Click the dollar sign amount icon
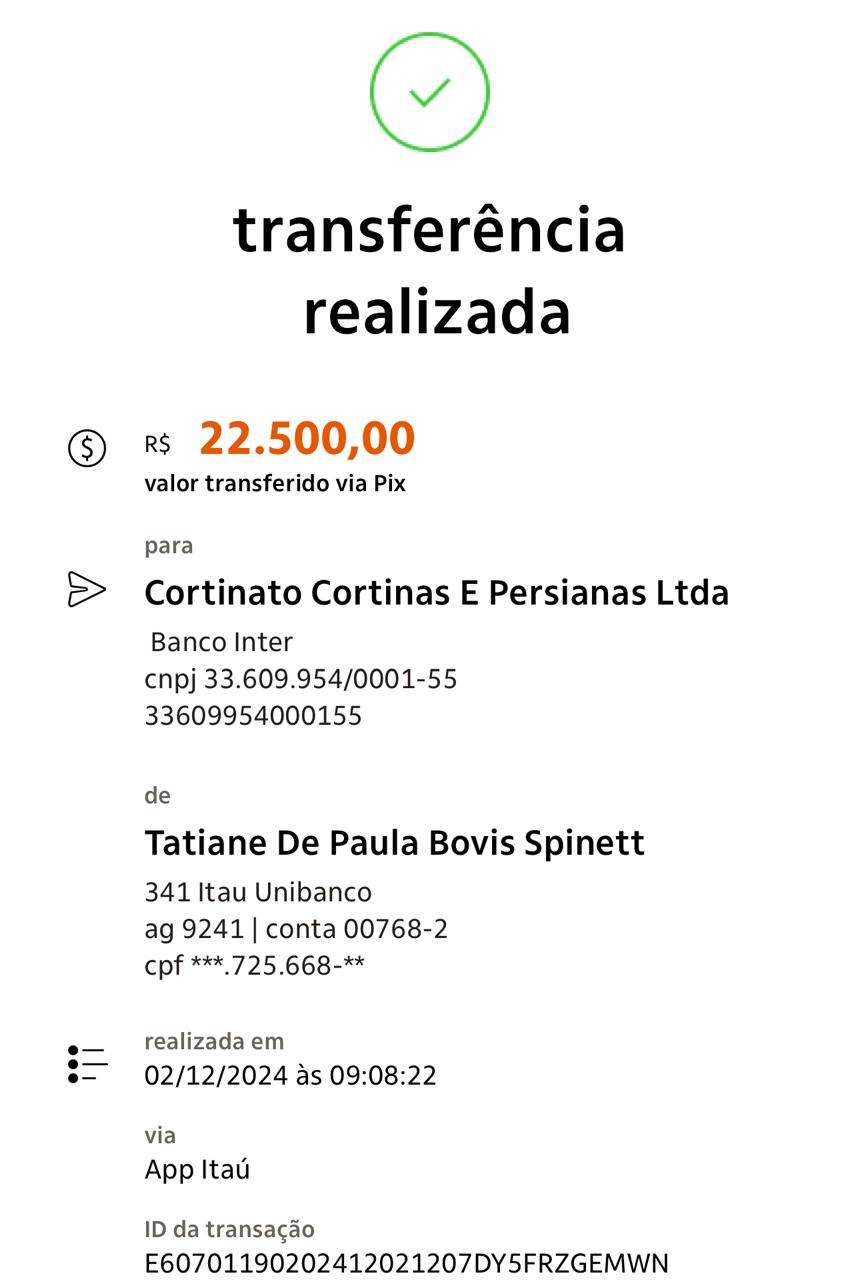This screenshot has height=1280, width=860. 87,447
